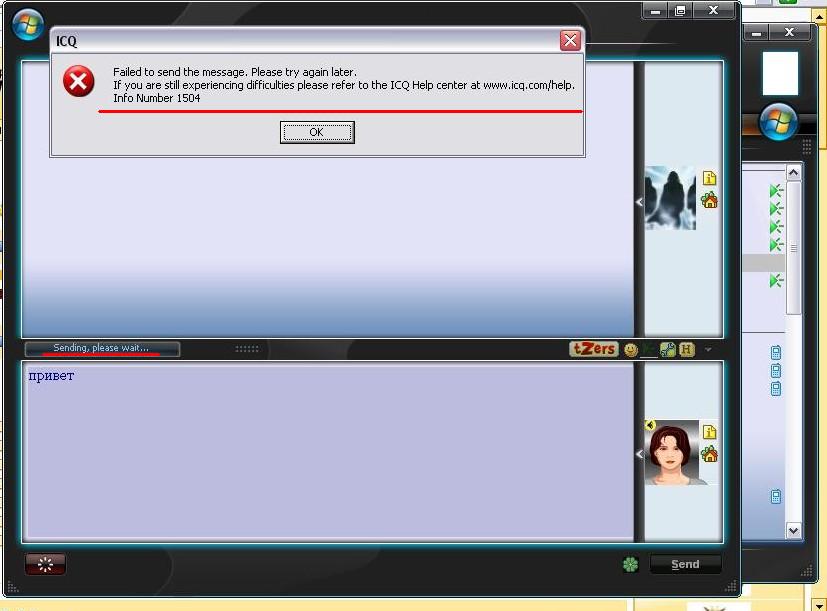Click the wrench tools icon in chat toolbar
Screen dimensions: 827x611
(x=667, y=349)
